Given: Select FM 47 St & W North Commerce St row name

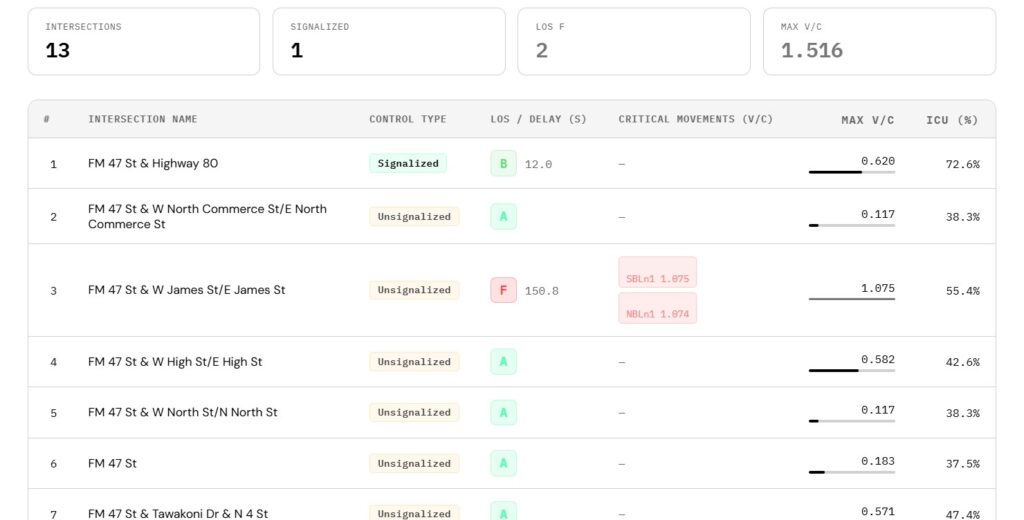Looking at the screenshot, I should pos(207,216).
